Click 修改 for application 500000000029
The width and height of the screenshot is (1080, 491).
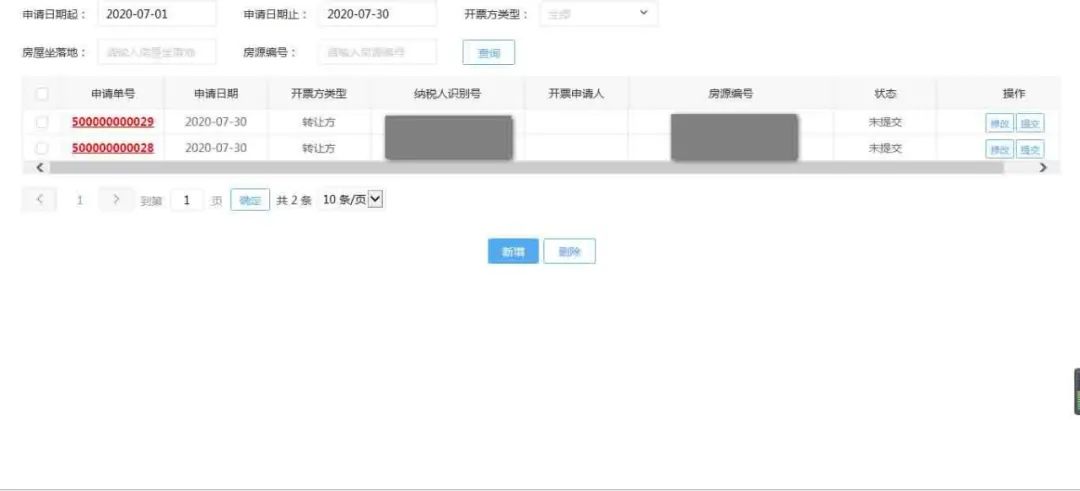coord(999,124)
